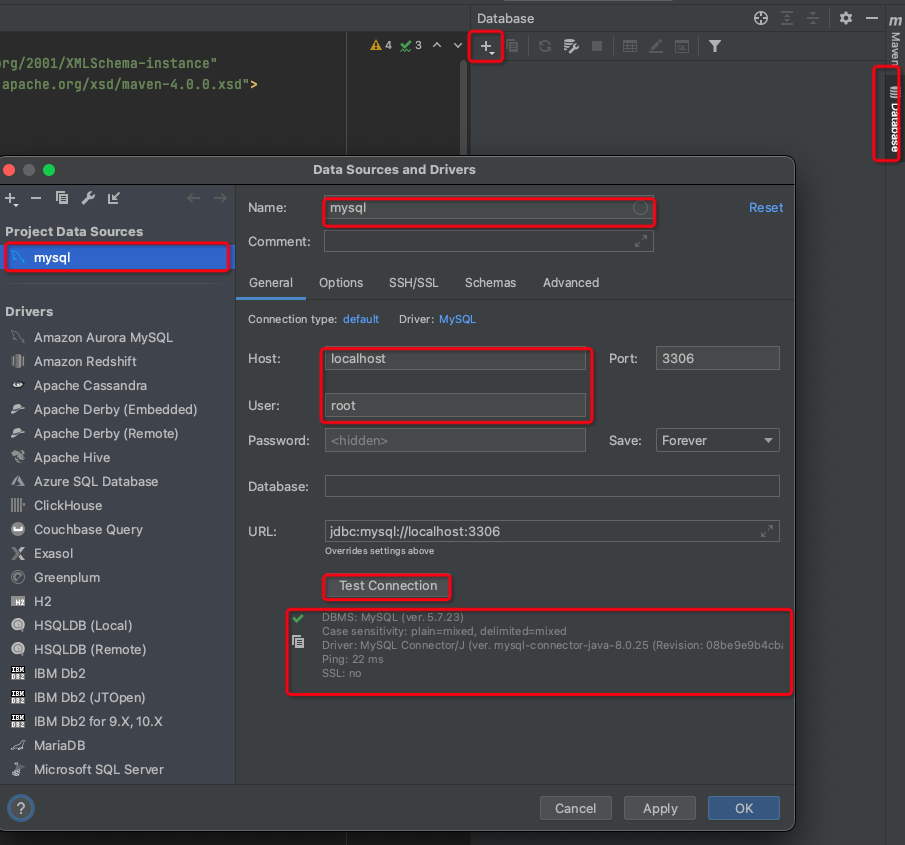Open the query console icon in Database toolbar

[x=682, y=46]
